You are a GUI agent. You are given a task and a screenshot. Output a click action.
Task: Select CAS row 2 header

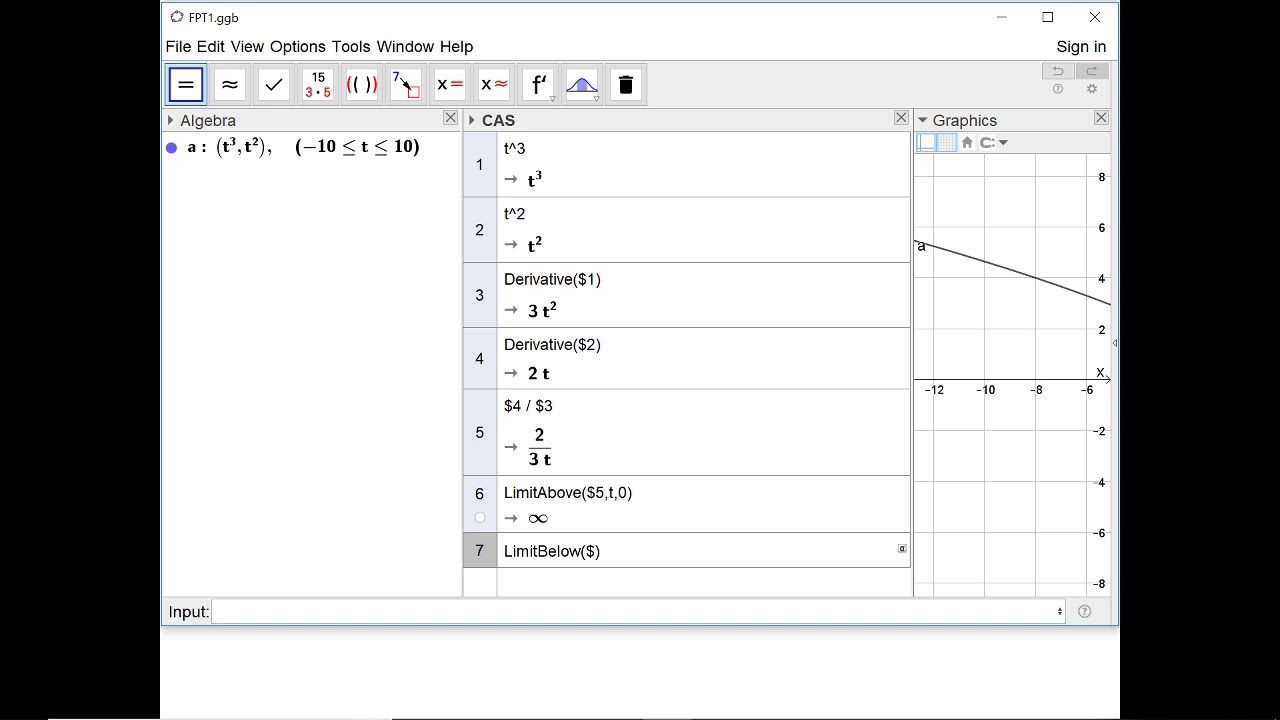480,230
